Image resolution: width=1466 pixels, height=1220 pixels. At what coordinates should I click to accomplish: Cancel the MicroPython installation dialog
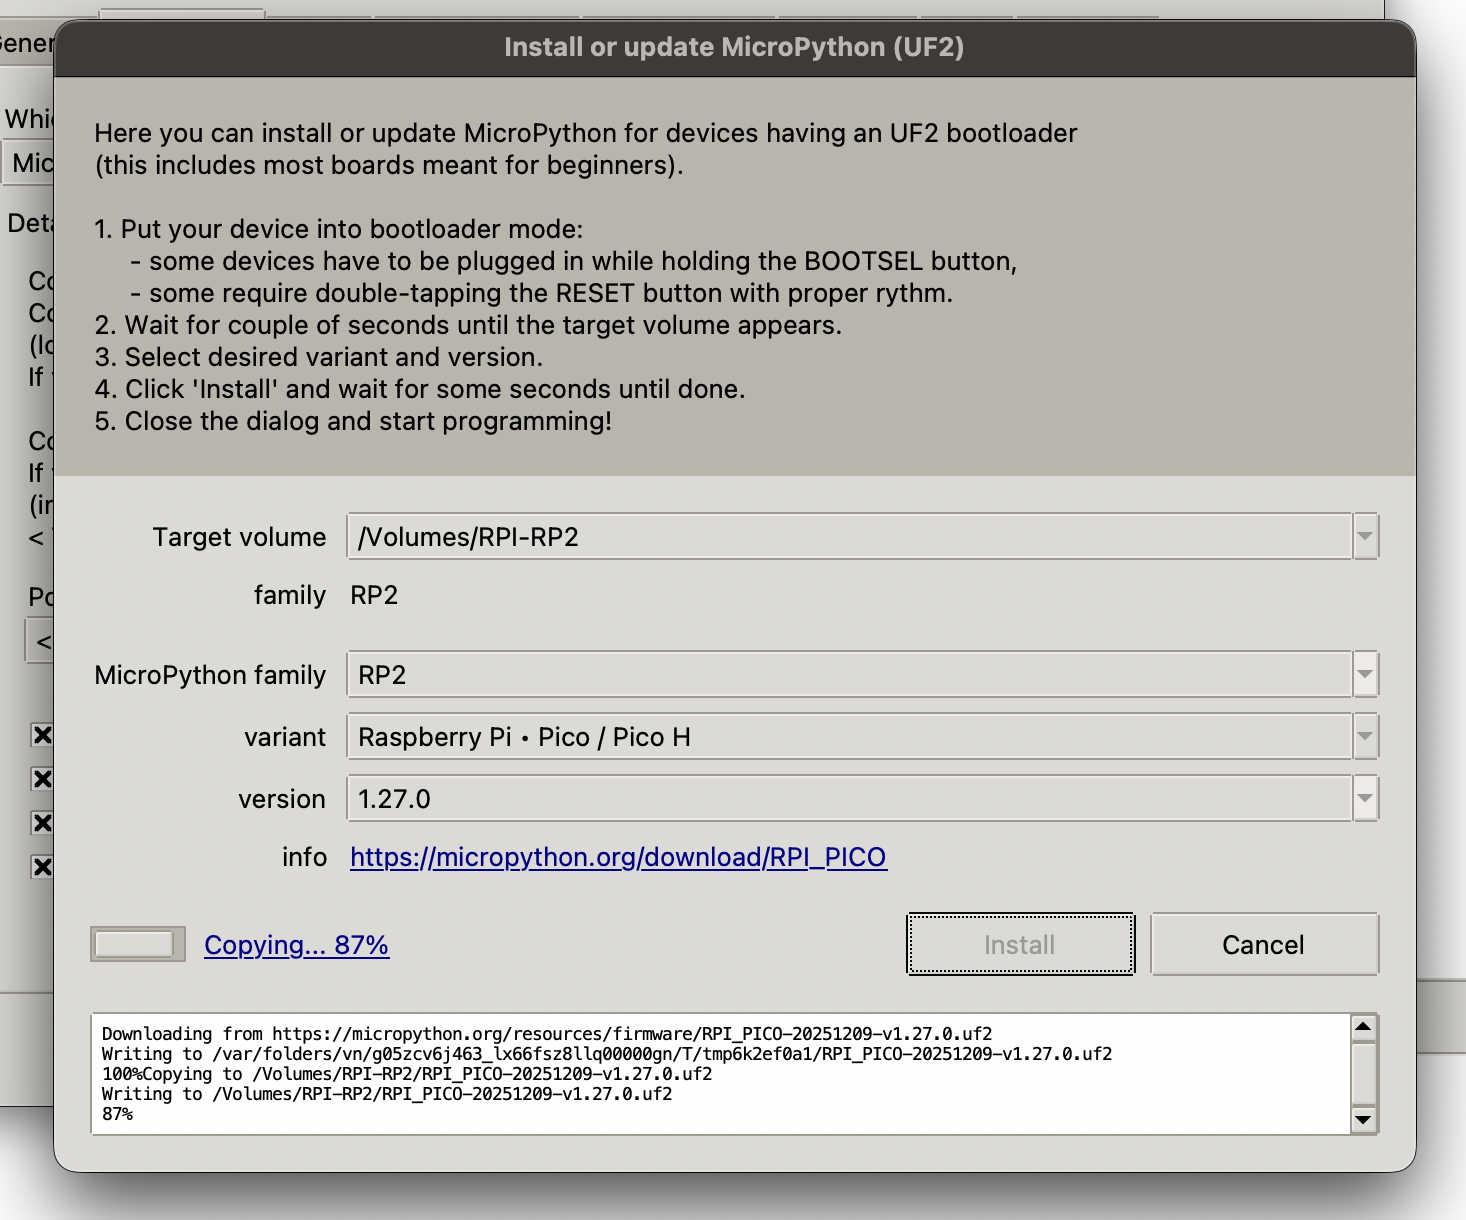1264,944
